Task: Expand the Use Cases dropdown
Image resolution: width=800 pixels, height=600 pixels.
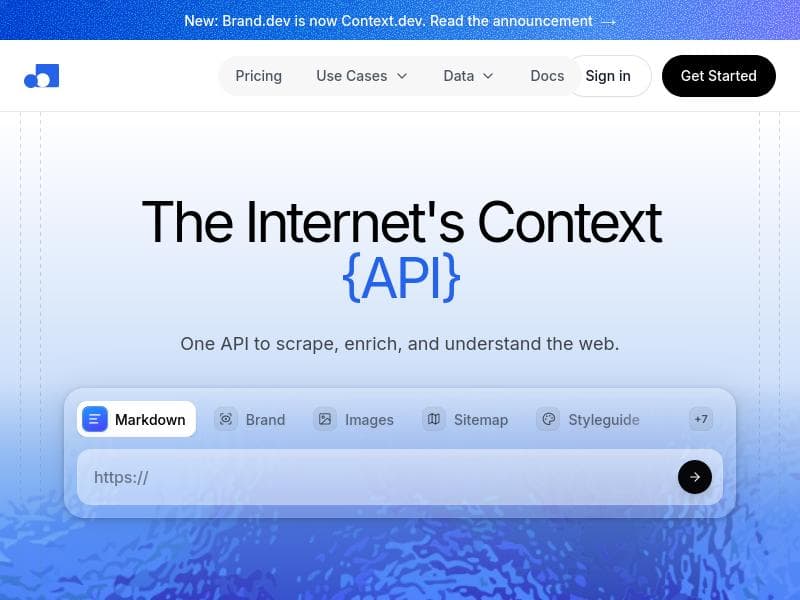Action: (x=361, y=75)
